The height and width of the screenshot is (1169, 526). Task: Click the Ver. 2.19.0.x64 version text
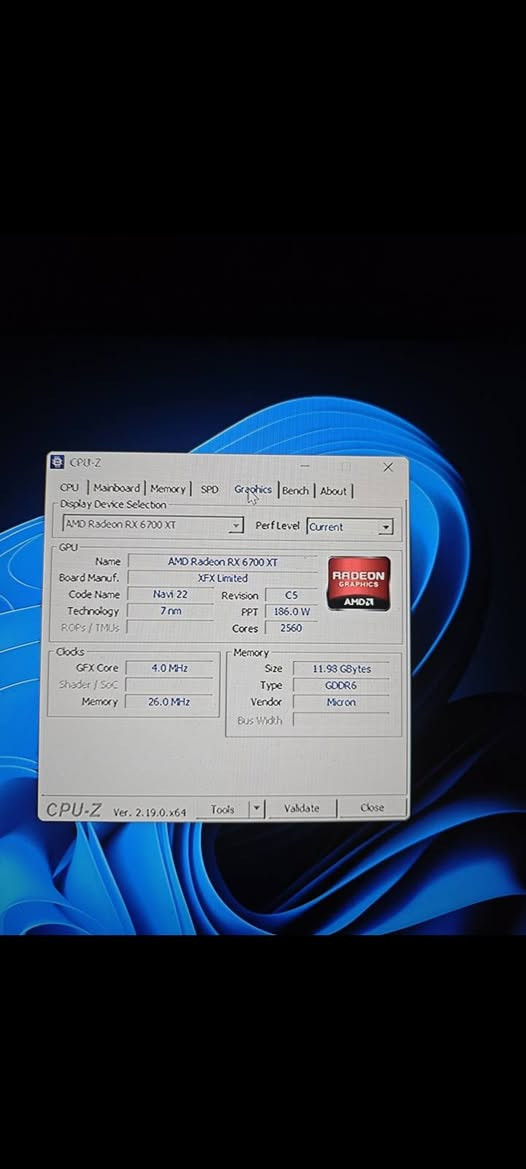(150, 812)
